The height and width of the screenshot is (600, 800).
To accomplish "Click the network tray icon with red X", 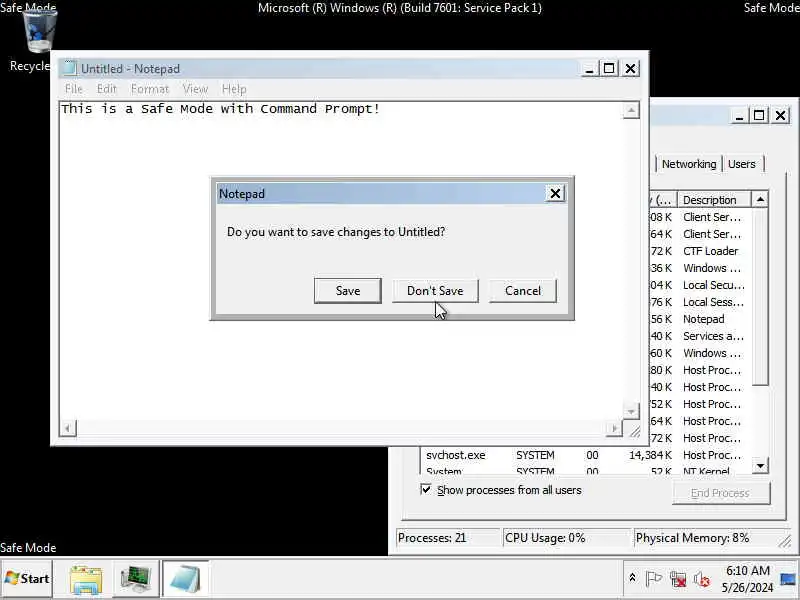I will point(678,579).
